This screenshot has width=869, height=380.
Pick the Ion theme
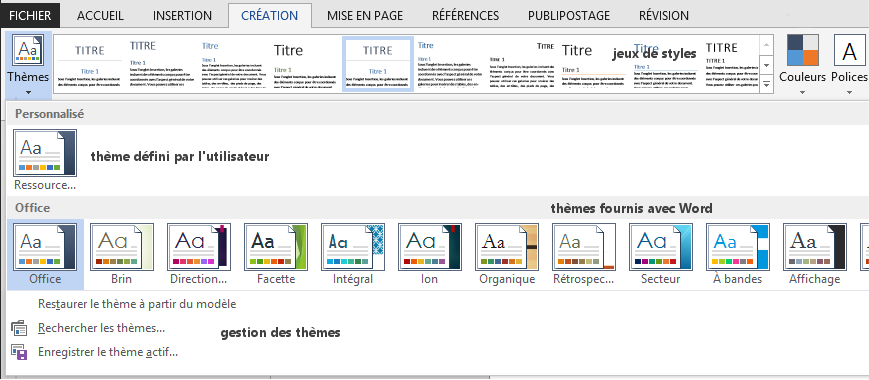(430, 254)
